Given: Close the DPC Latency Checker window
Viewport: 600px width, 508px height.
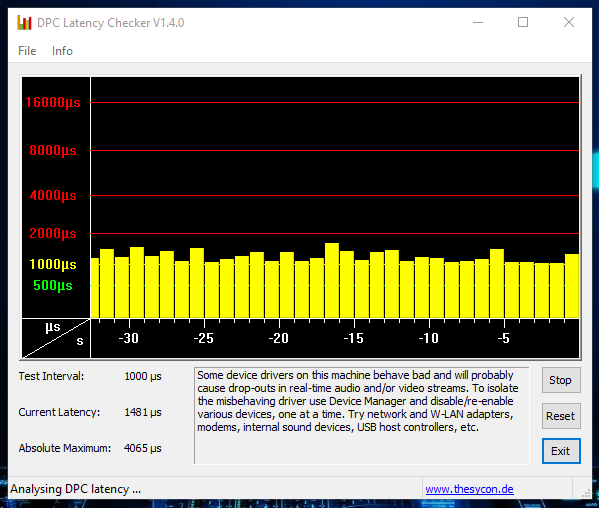Looking at the screenshot, I should click(569, 22).
